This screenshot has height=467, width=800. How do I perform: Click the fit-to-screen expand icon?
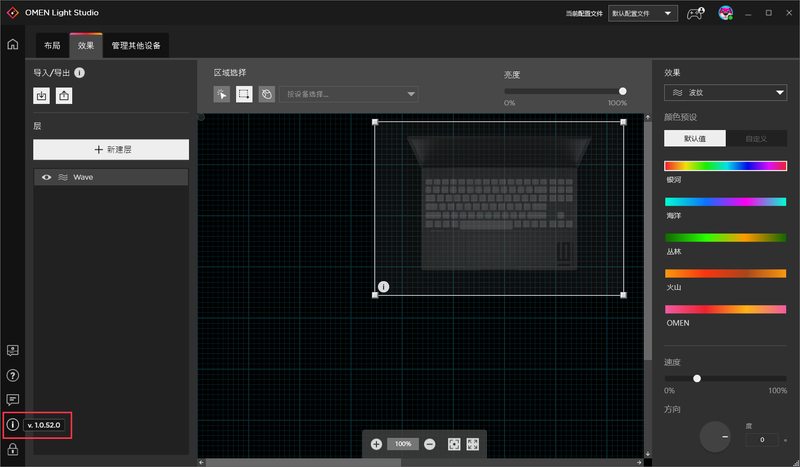pyautogui.click(x=473, y=444)
